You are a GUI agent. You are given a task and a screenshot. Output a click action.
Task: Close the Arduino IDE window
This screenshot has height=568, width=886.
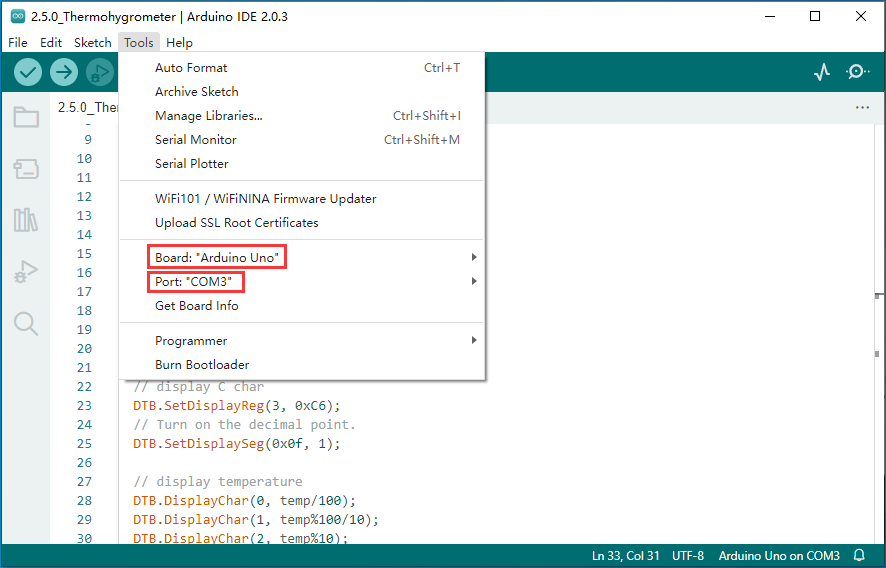(861, 16)
